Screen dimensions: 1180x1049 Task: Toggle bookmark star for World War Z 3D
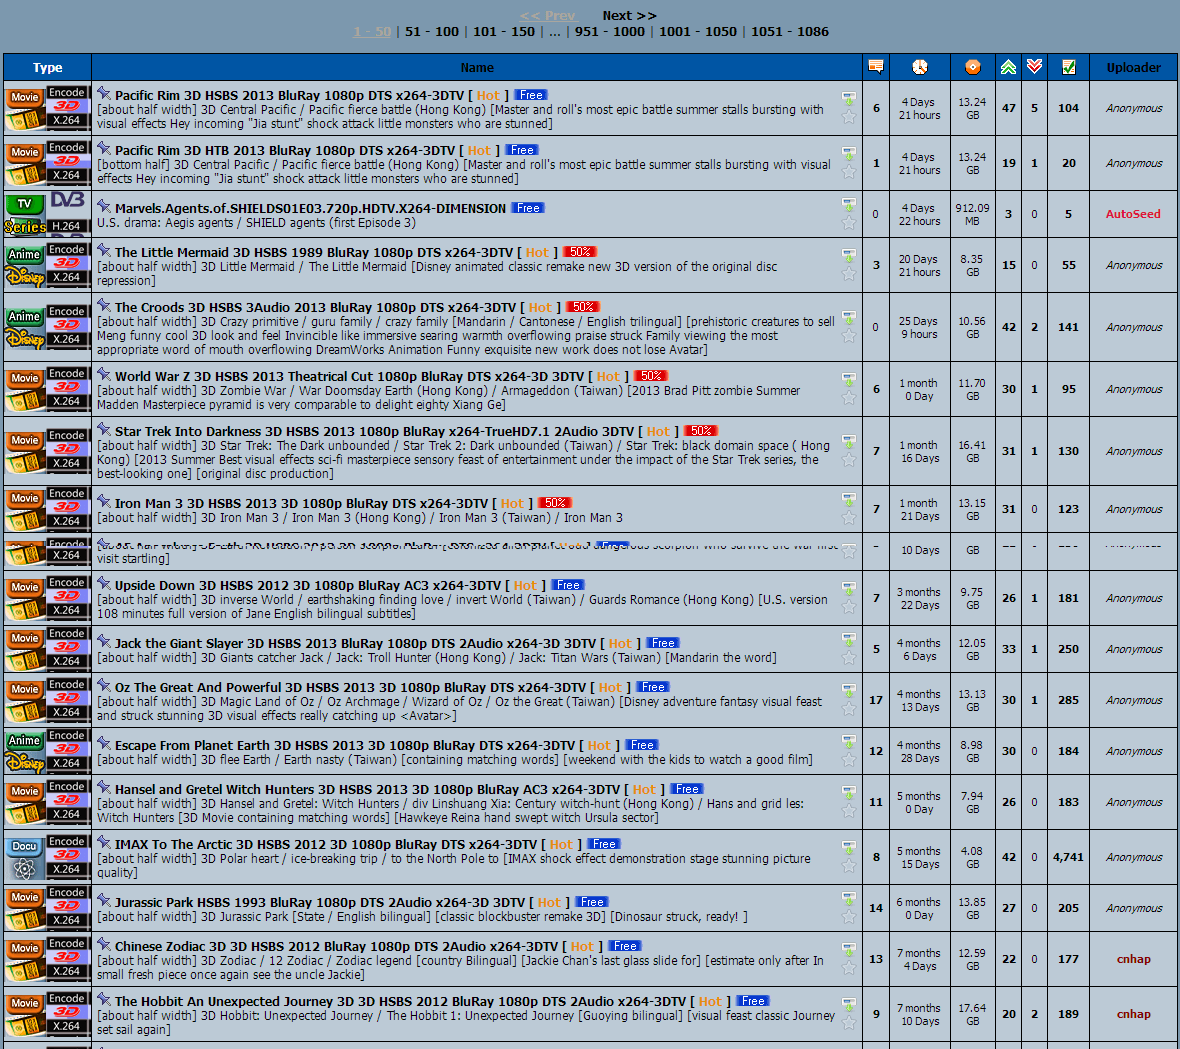point(849,399)
